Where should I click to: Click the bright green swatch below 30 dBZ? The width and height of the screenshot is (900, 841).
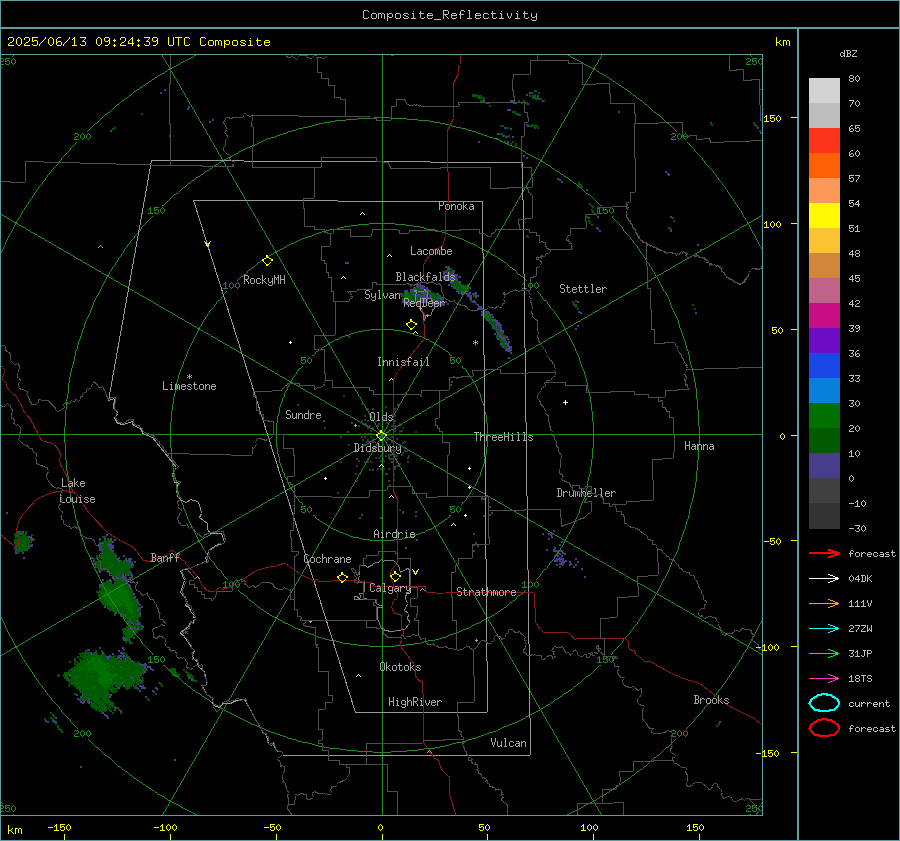(x=824, y=416)
